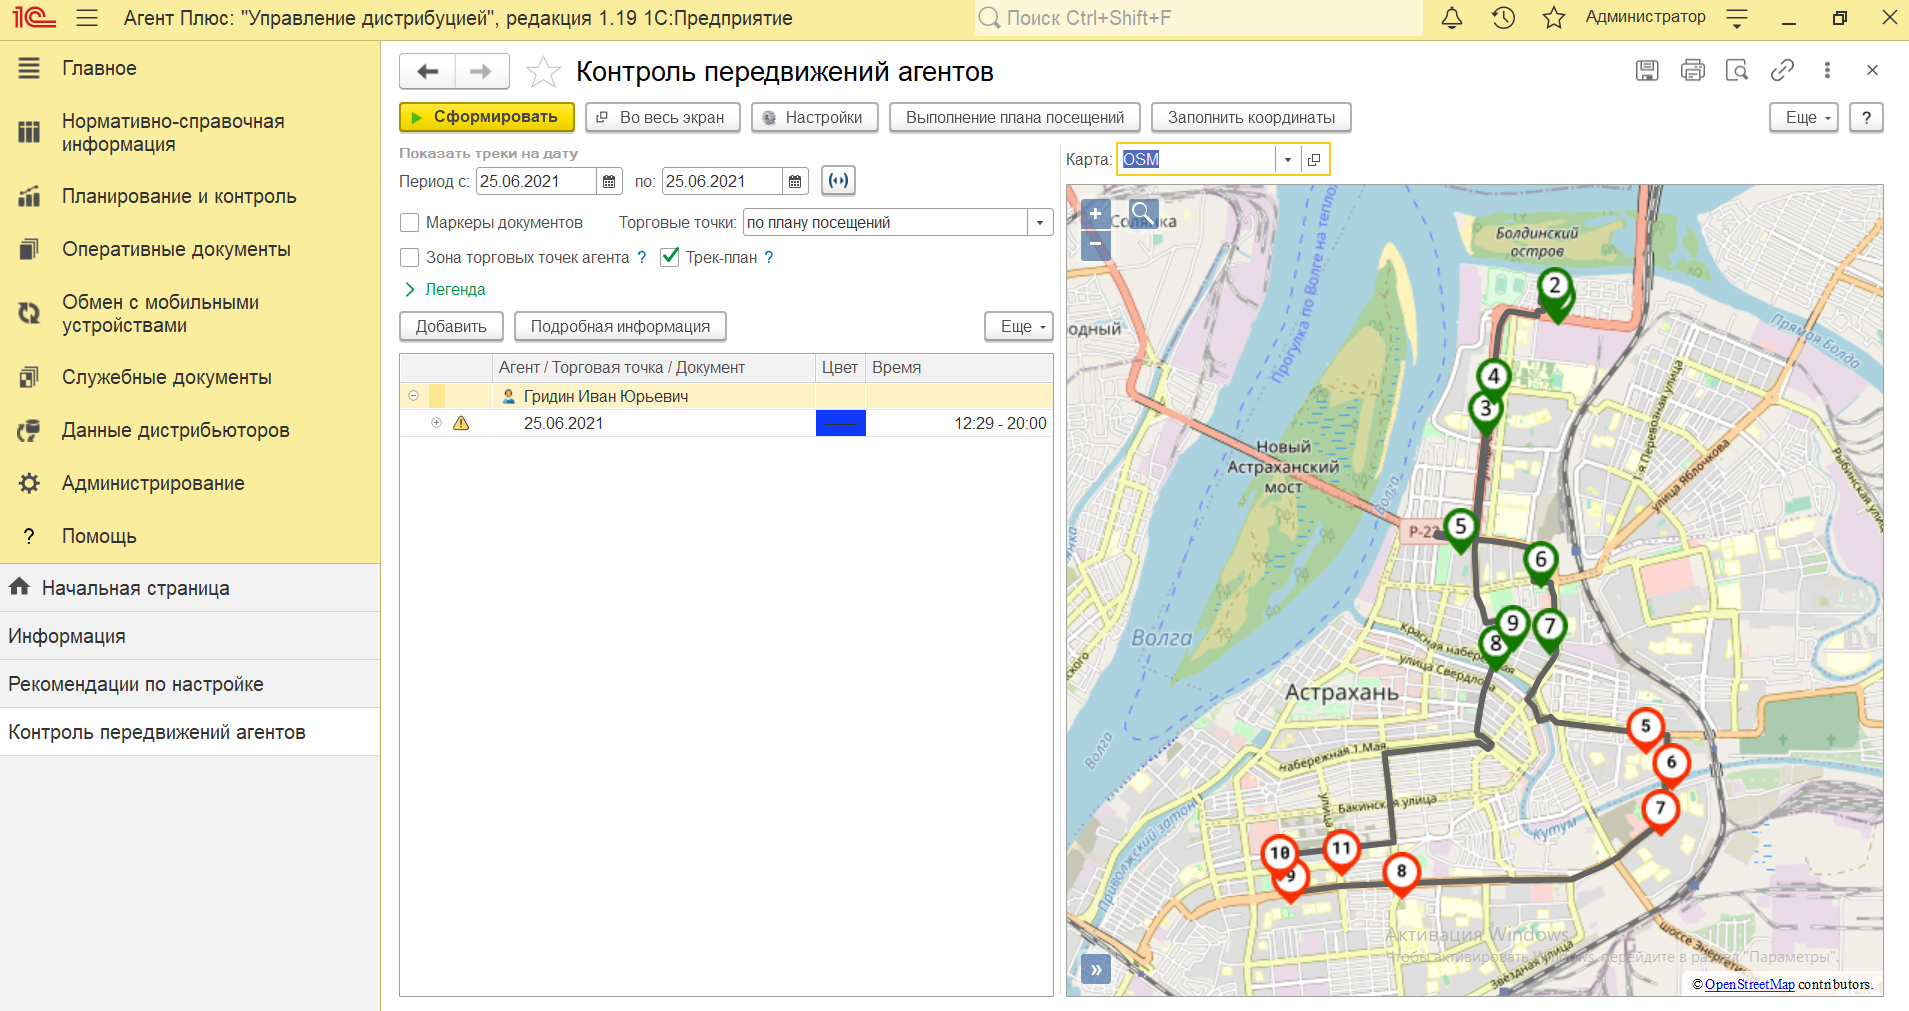The image size is (1909, 1011).
Task: Go back with the left arrow button
Action: pyautogui.click(x=428, y=71)
